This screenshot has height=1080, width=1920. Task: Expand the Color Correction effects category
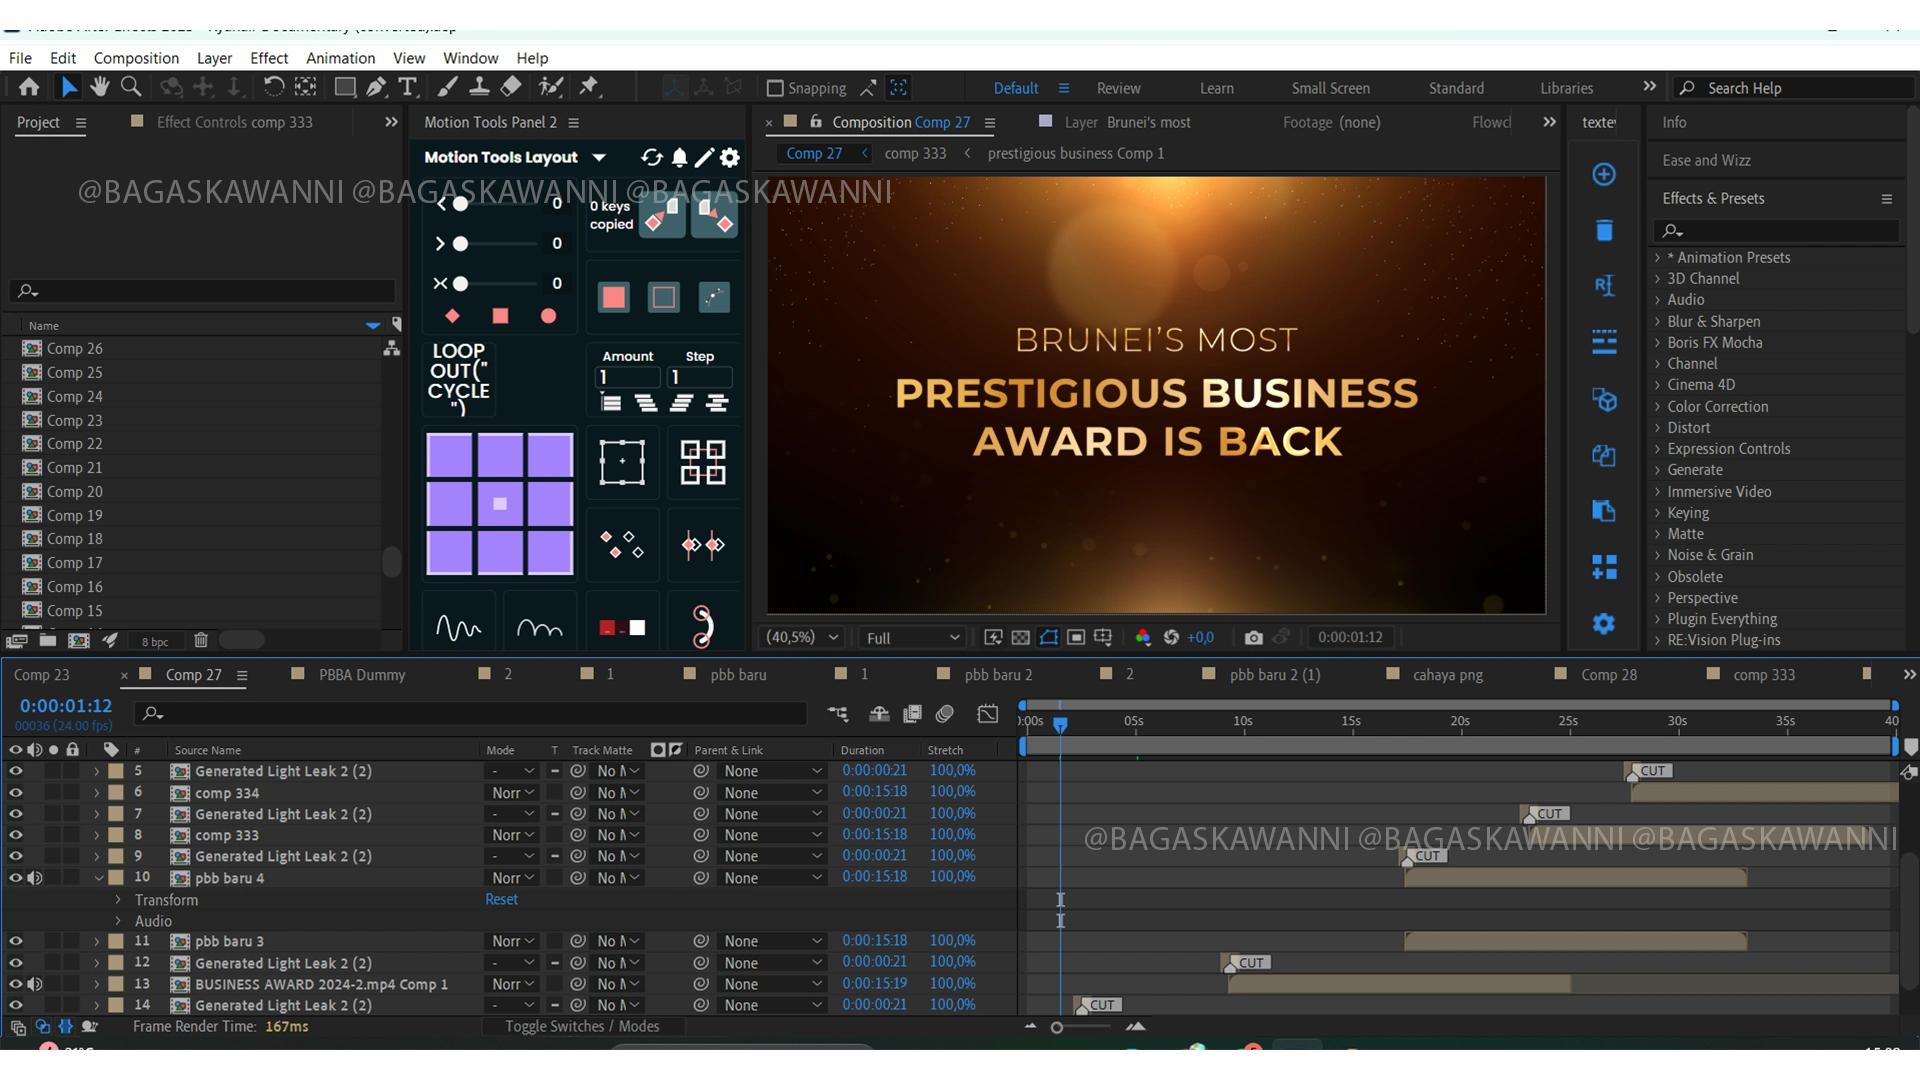pyautogui.click(x=1657, y=406)
